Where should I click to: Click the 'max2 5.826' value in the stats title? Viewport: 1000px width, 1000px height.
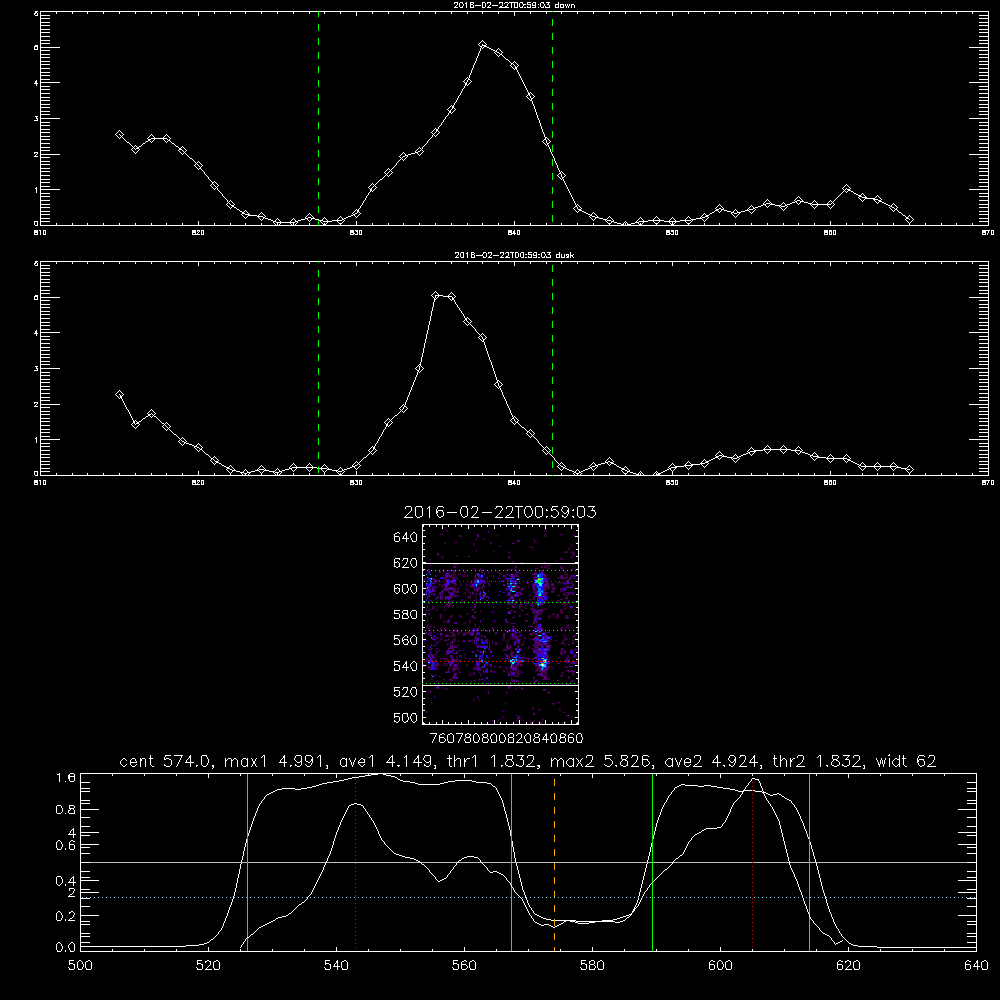[x=601, y=761]
